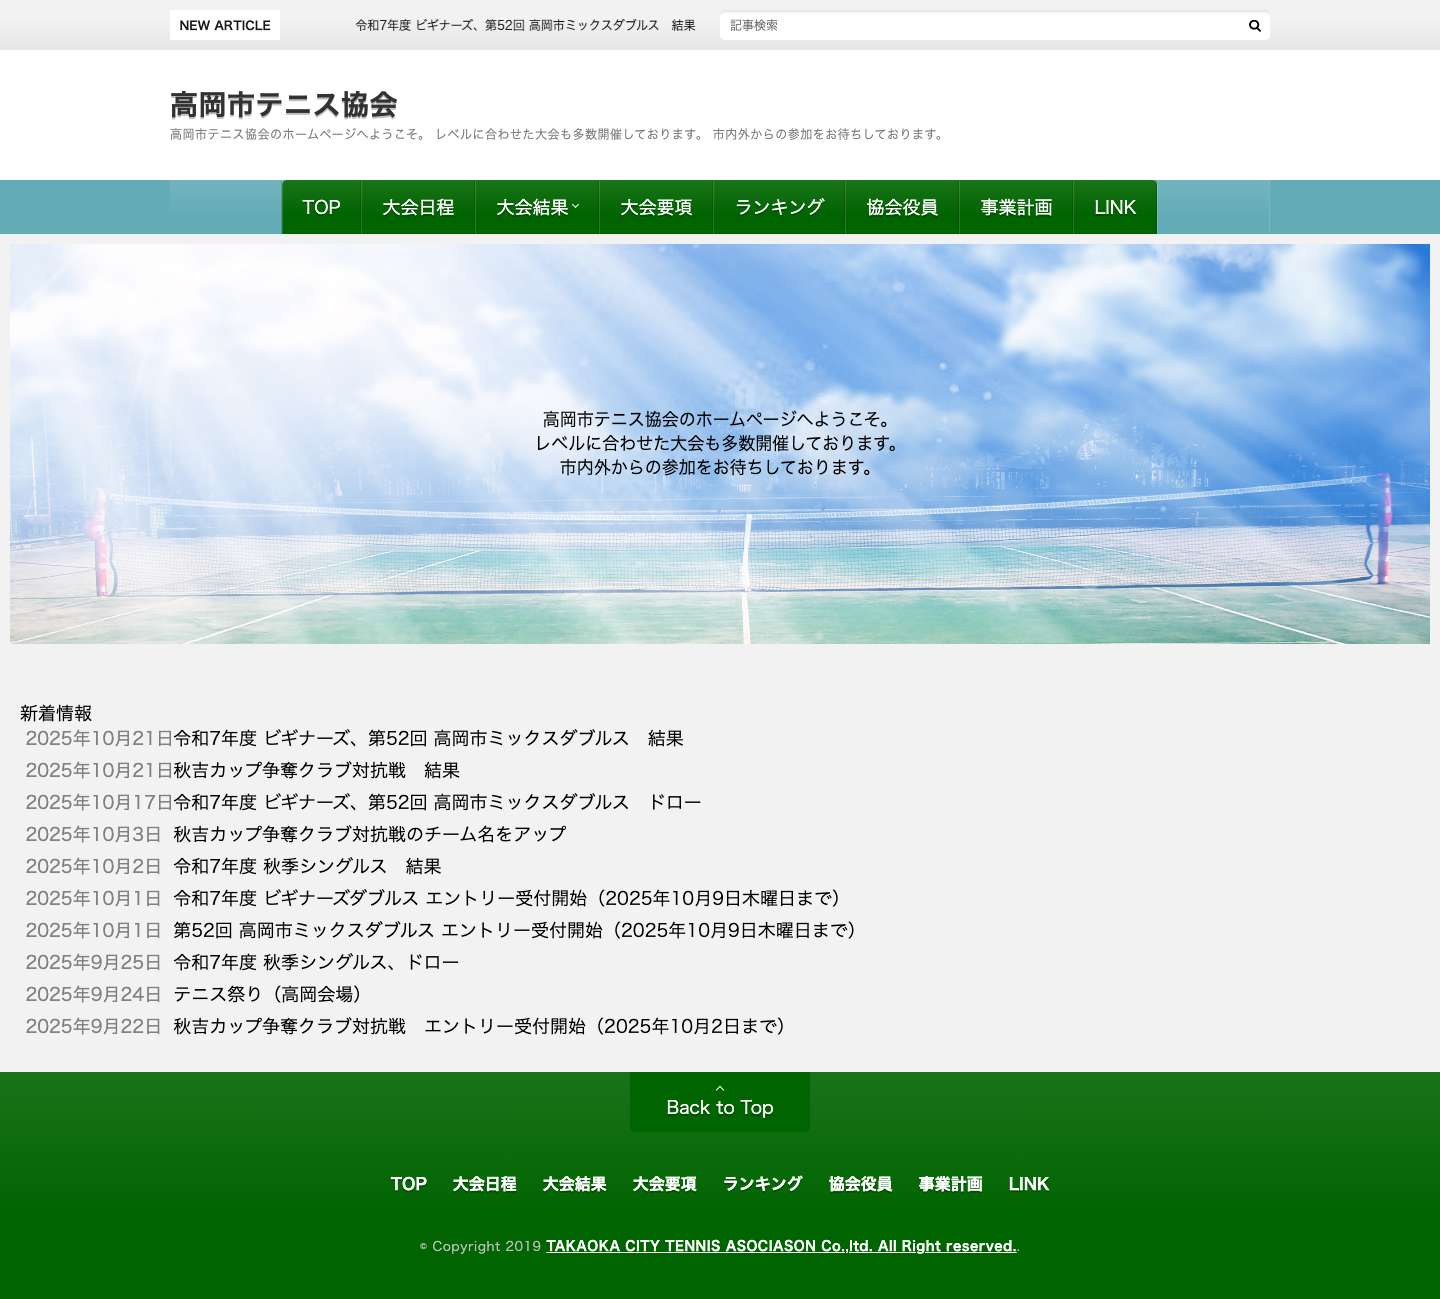Select TOP in the main navigation
Image resolution: width=1440 pixels, height=1299 pixels.
[320, 207]
